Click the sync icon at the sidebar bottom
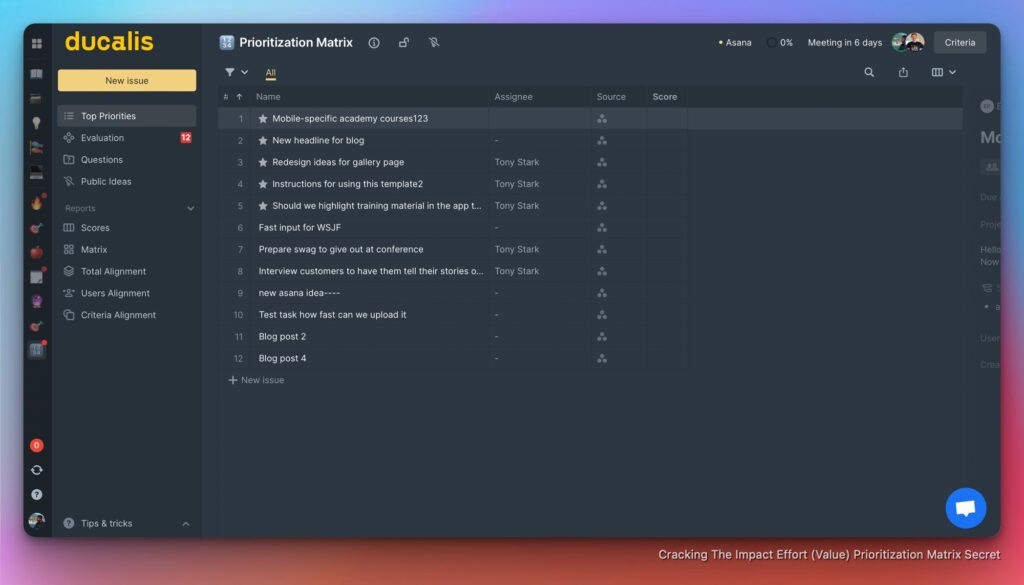 click(36, 469)
